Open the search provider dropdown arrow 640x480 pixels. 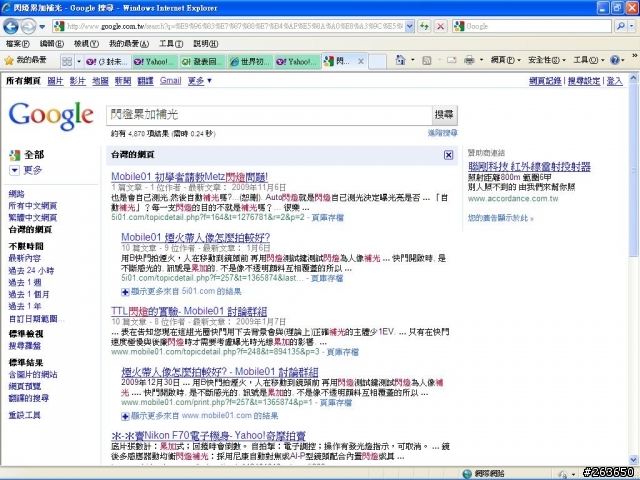click(x=632, y=27)
